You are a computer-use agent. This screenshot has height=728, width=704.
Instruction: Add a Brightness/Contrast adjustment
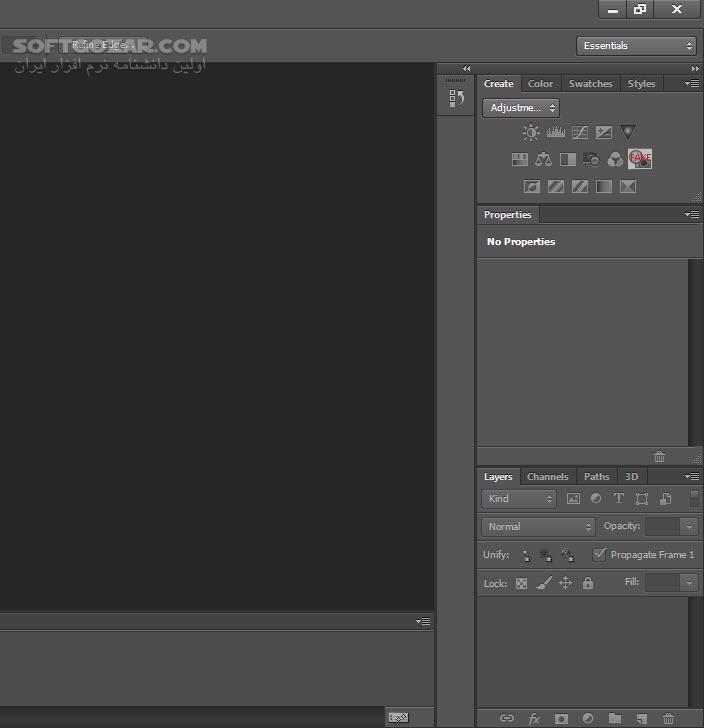point(531,132)
